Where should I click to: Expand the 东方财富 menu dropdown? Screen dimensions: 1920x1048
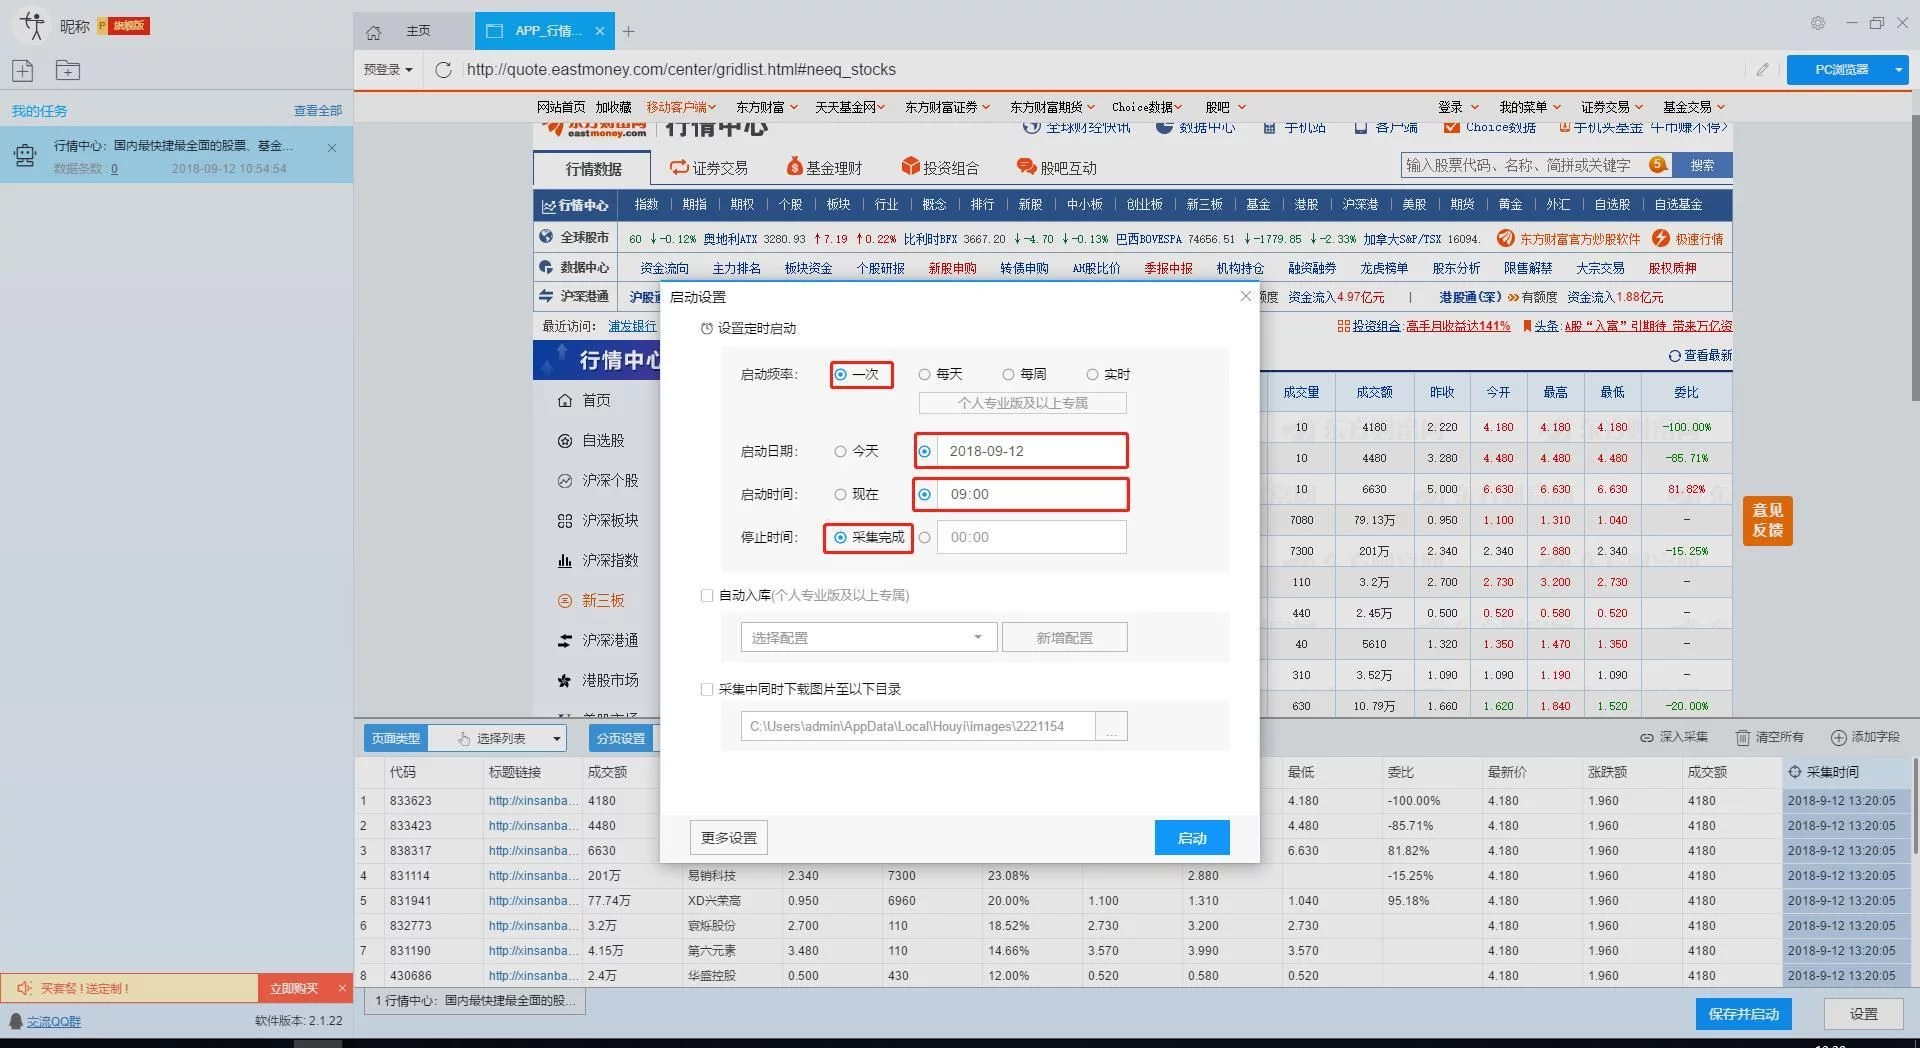(x=793, y=107)
